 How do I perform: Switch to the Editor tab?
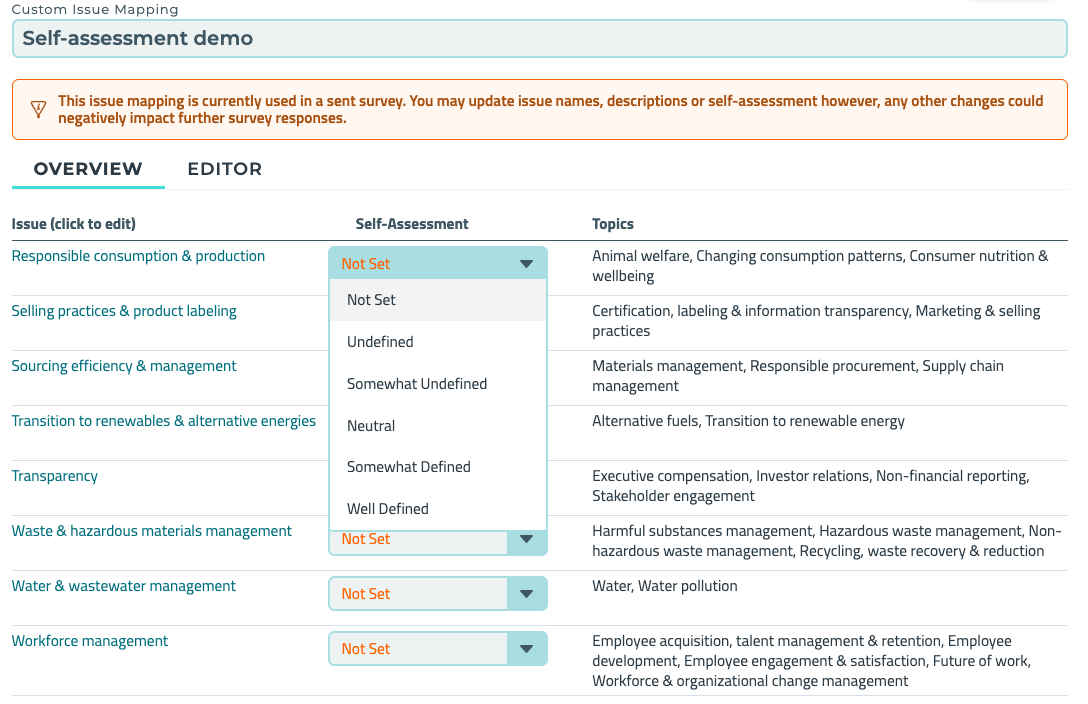tap(225, 169)
